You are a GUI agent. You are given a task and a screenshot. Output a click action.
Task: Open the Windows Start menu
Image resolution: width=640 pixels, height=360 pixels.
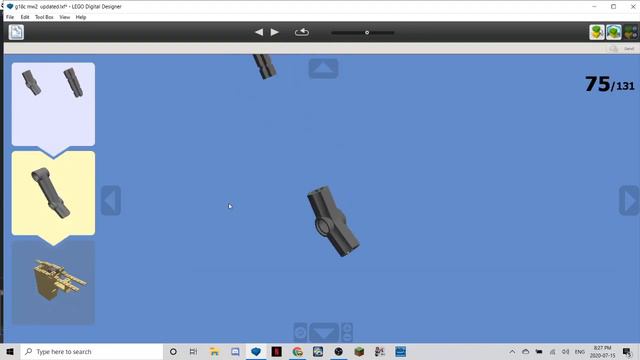click(10, 351)
